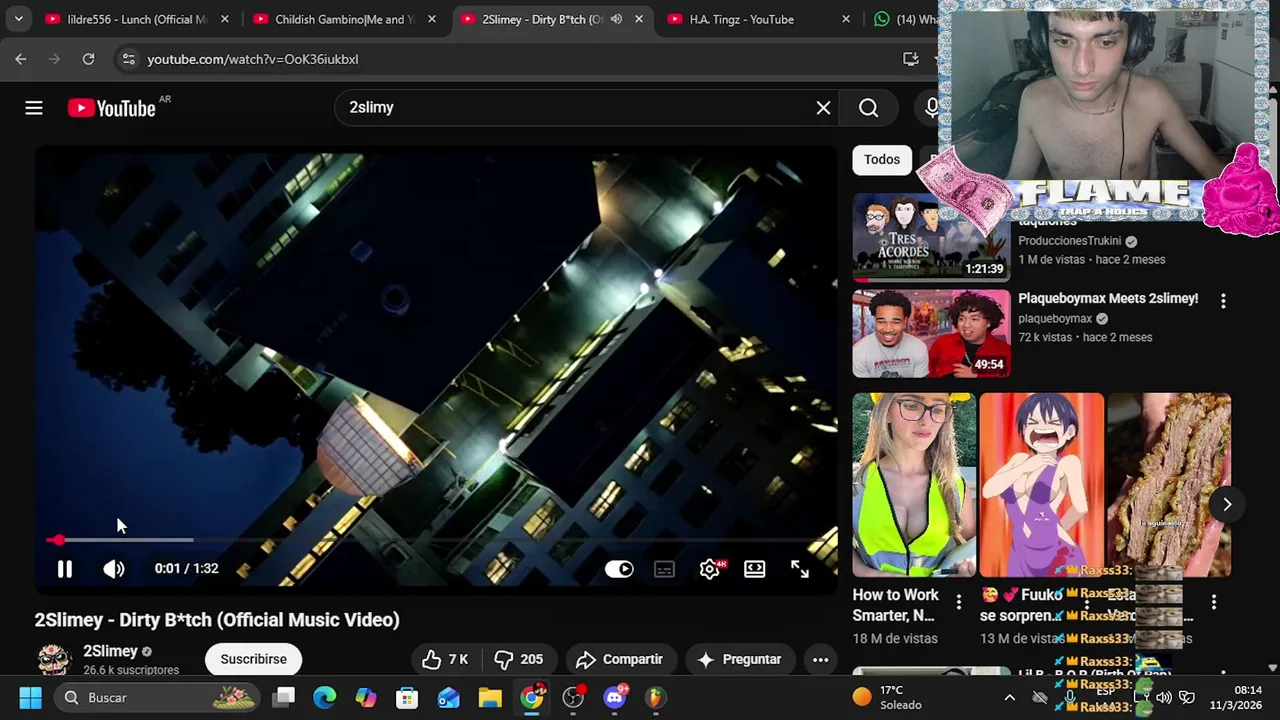The image size is (1280, 720).
Task: Go to YouTube home via the logo
Action: (x=112, y=108)
